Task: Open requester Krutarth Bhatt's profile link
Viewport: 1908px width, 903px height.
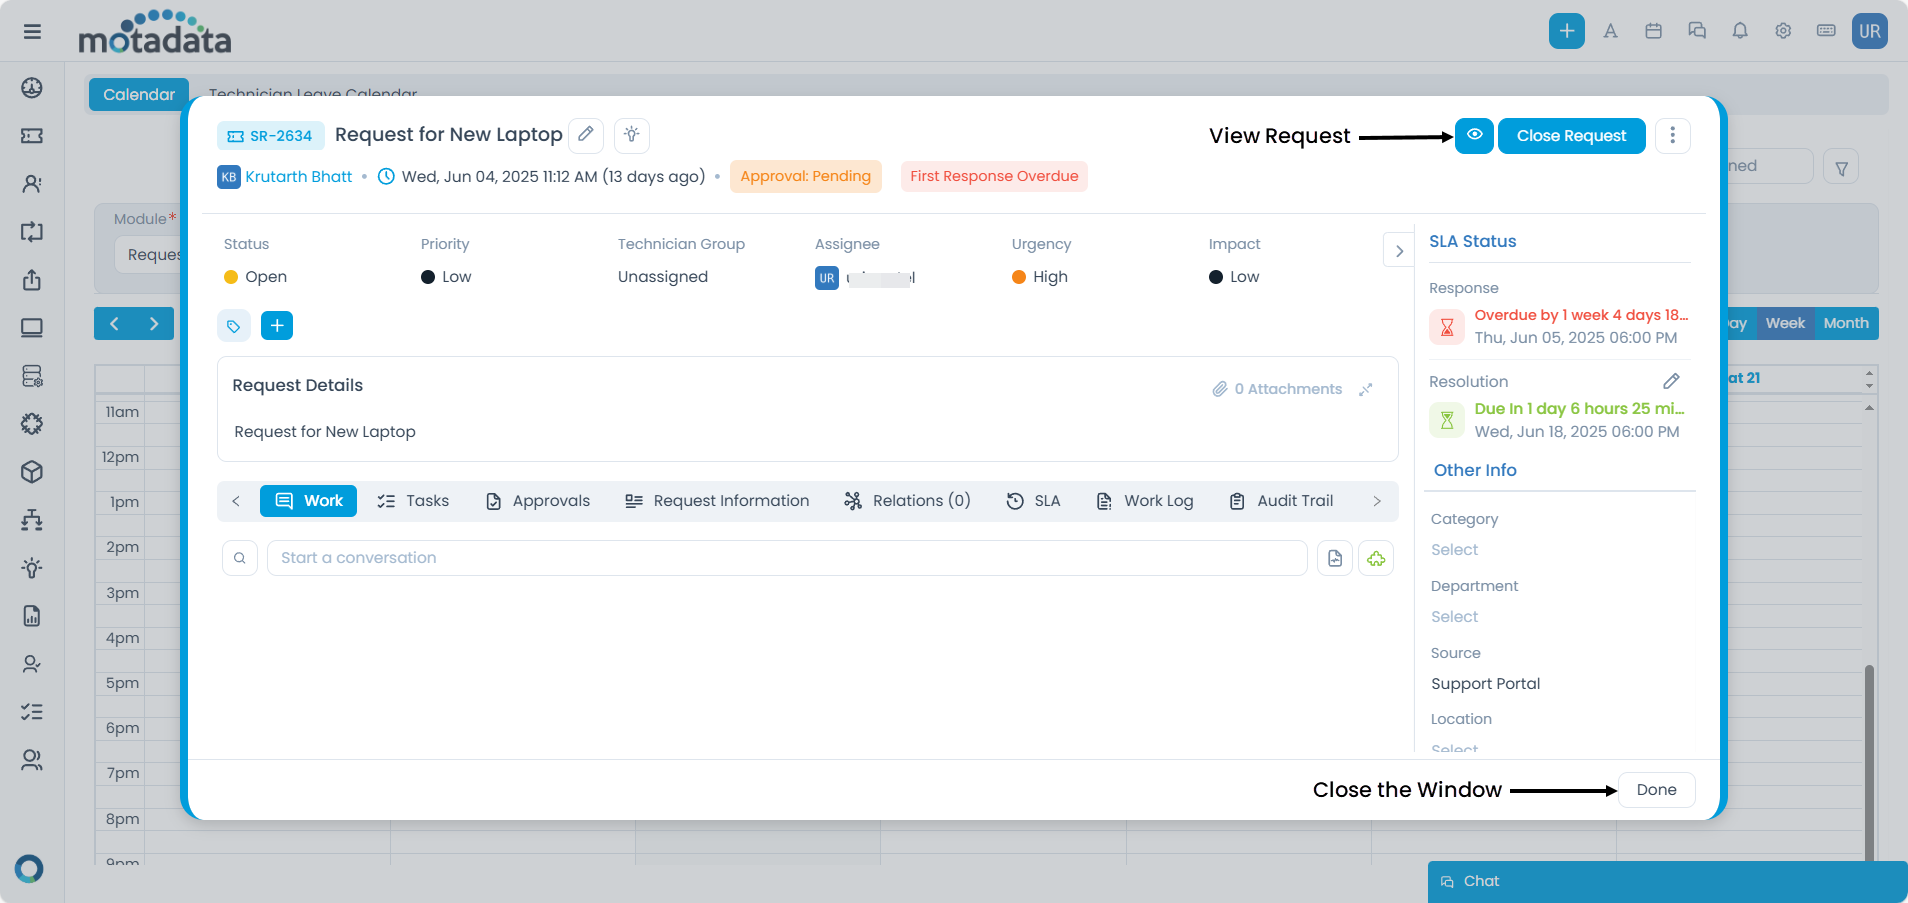Action: (298, 177)
